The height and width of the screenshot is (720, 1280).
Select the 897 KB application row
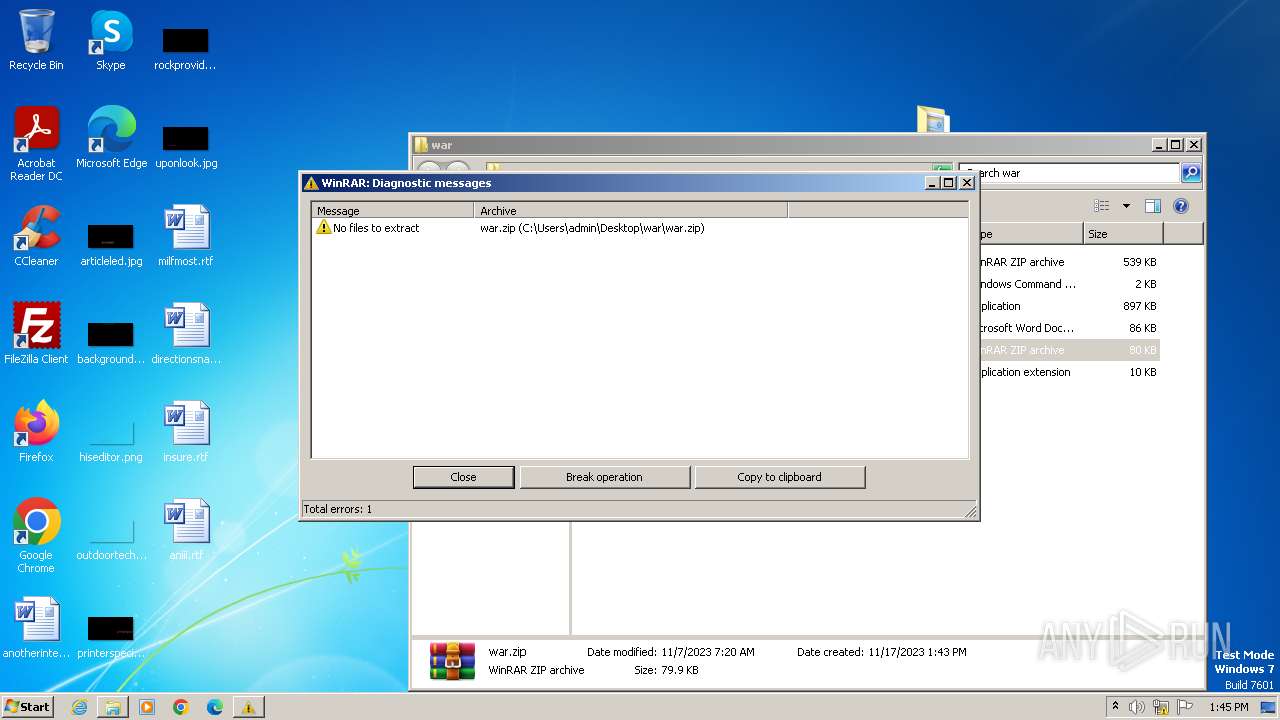(x=1069, y=306)
